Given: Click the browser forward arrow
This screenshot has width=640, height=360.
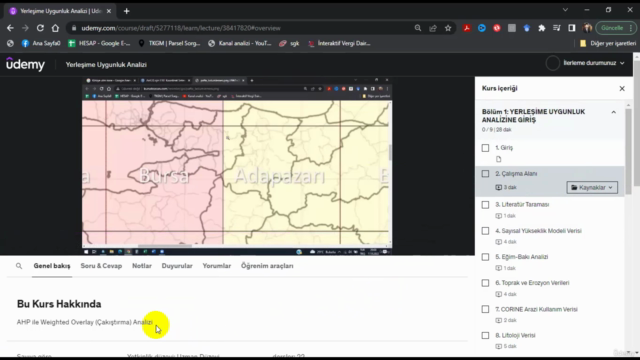Looking at the screenshot, I should pos(25,28).
